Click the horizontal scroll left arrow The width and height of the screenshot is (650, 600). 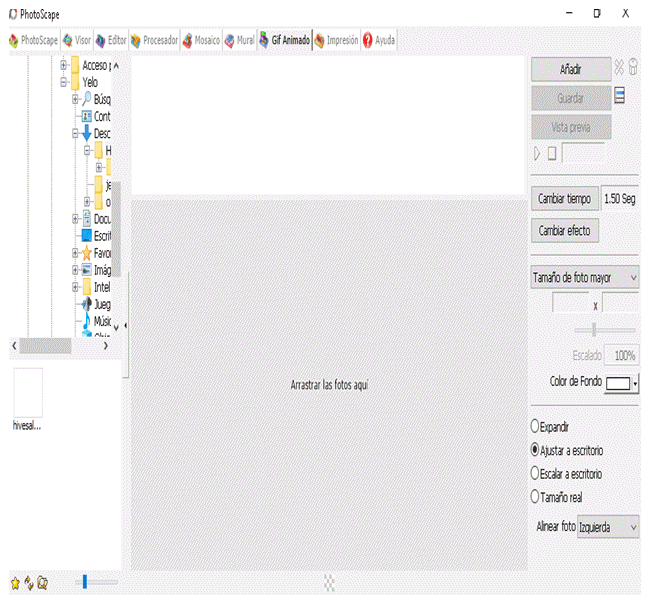click(15, 345)
